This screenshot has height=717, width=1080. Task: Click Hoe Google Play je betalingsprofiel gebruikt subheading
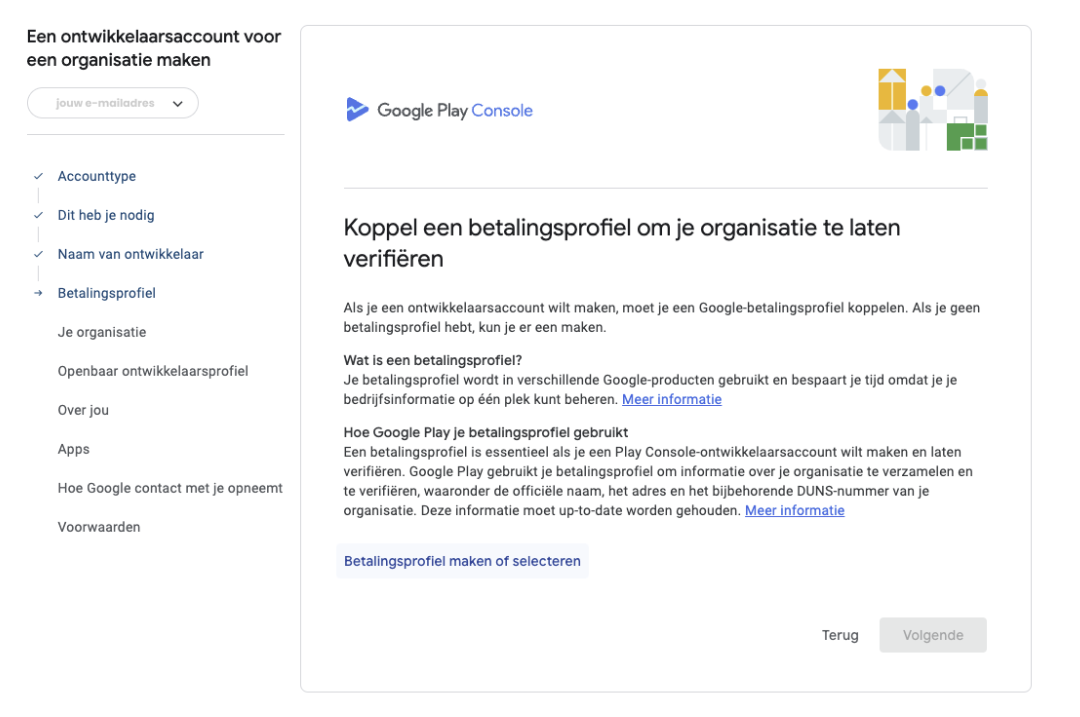click(486, 433)
